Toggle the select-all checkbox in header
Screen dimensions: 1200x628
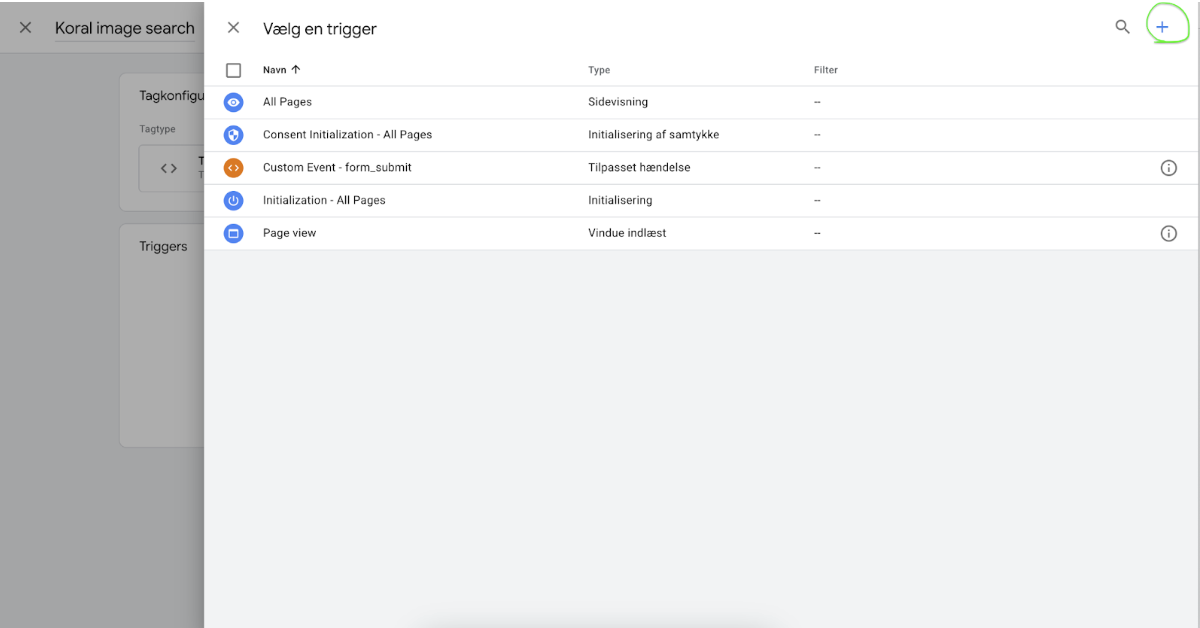pos(233,70)
